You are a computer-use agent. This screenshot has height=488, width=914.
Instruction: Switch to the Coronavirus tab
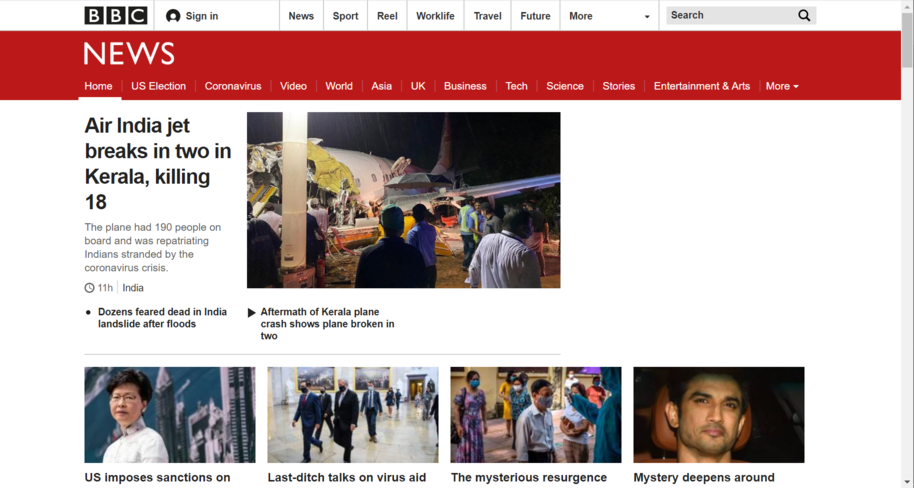(233, 86)
